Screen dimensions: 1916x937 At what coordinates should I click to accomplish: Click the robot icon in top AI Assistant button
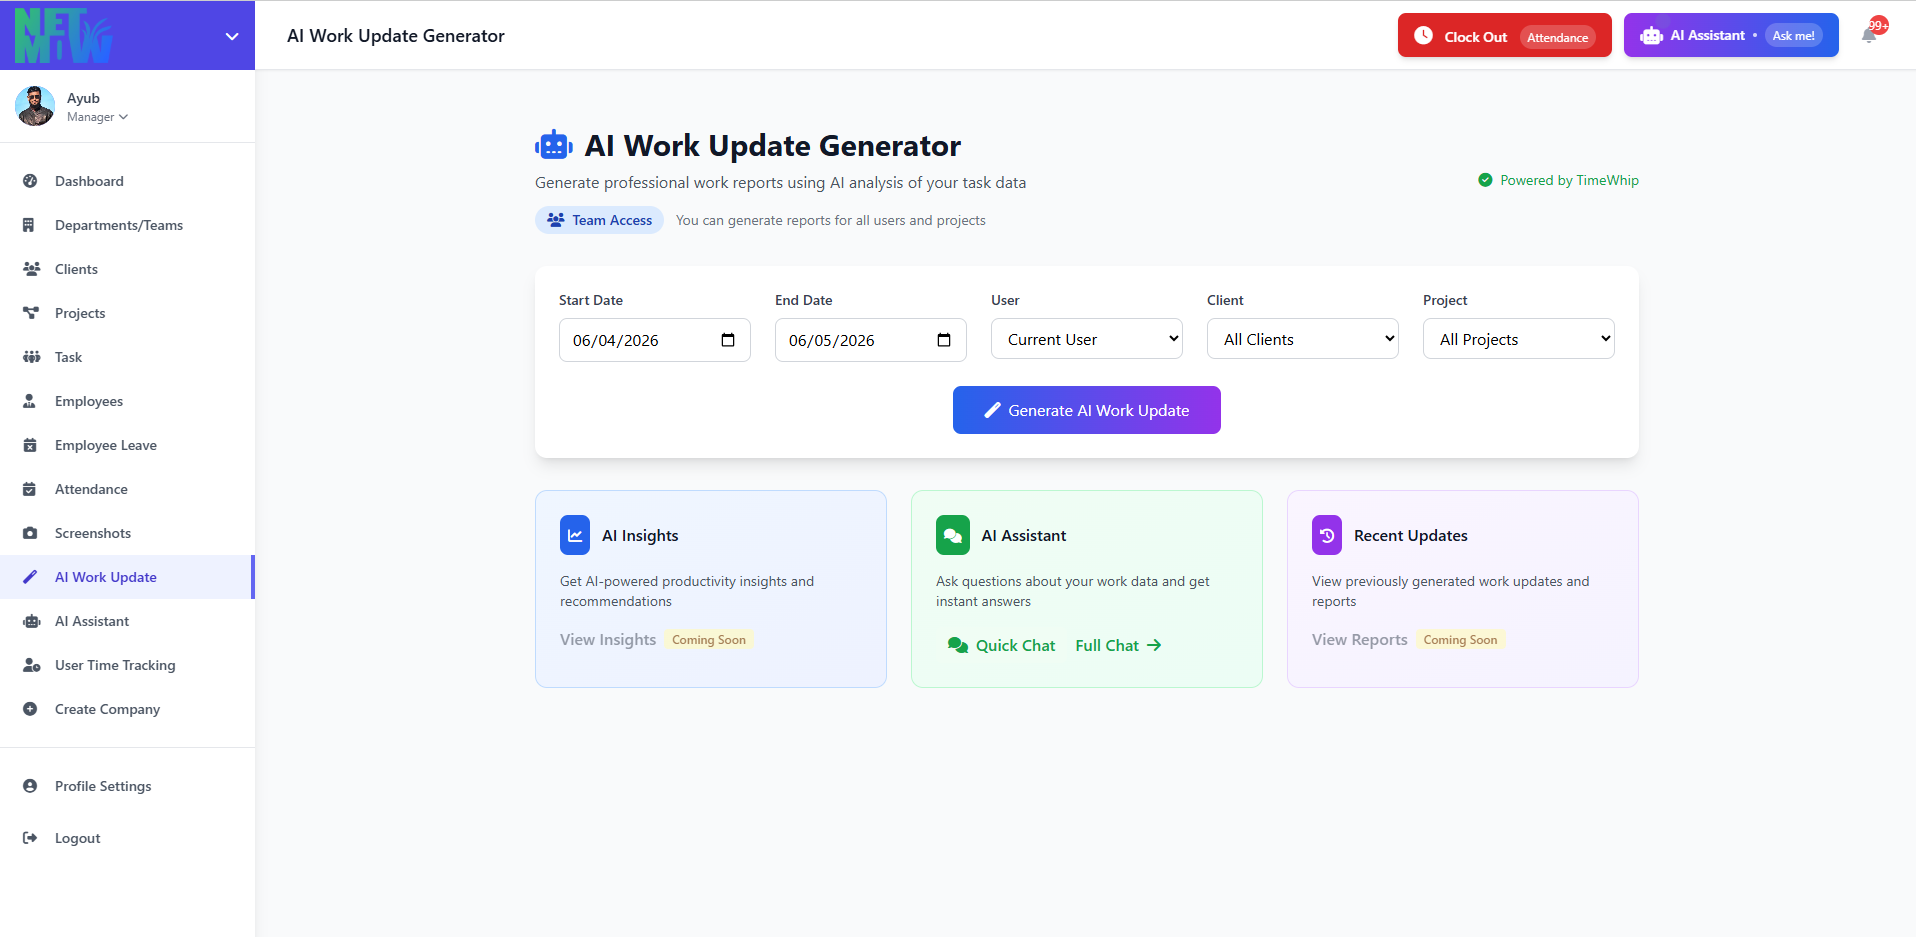tap(1651, 36)
